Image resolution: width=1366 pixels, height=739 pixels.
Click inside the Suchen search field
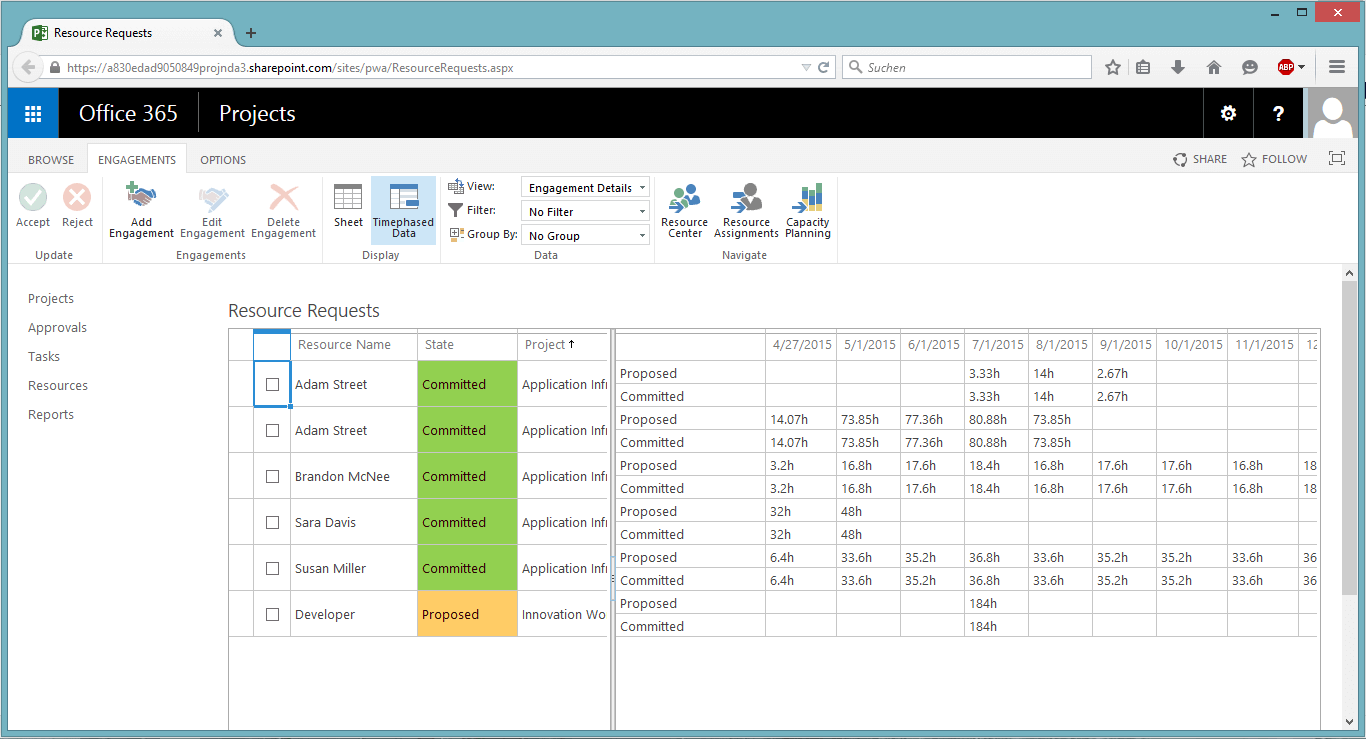click(965, 67)
